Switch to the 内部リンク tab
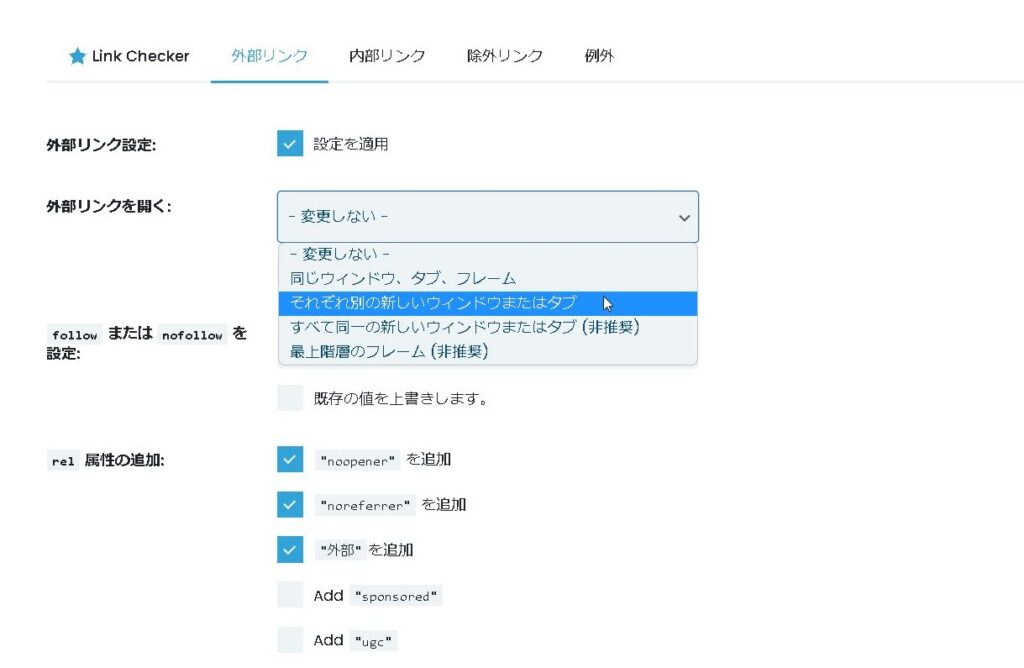The image size is (1024, 668). (x=387, y=56)
